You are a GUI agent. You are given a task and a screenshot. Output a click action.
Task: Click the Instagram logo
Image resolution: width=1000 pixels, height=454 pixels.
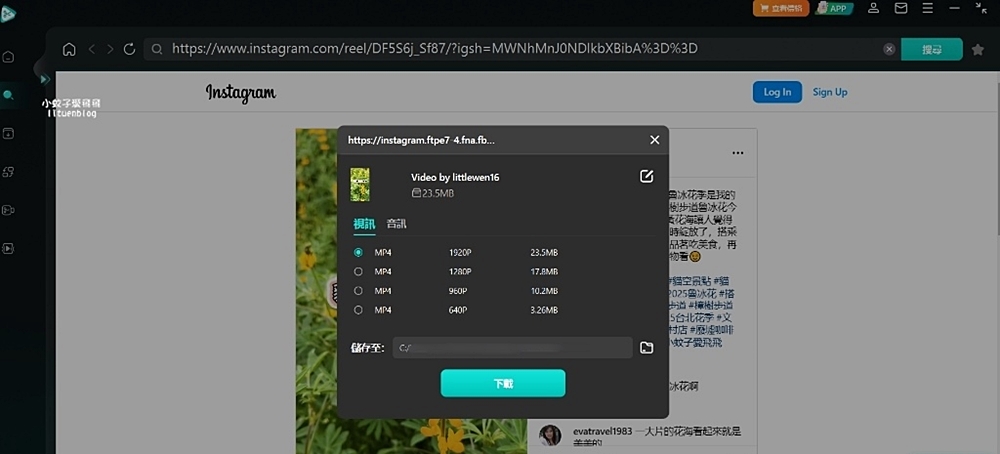click(240, 93)
